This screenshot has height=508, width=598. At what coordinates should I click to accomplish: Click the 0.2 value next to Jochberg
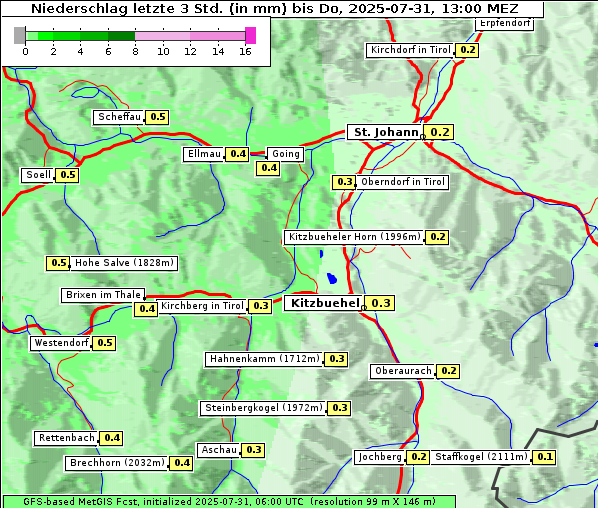(418, 457)
